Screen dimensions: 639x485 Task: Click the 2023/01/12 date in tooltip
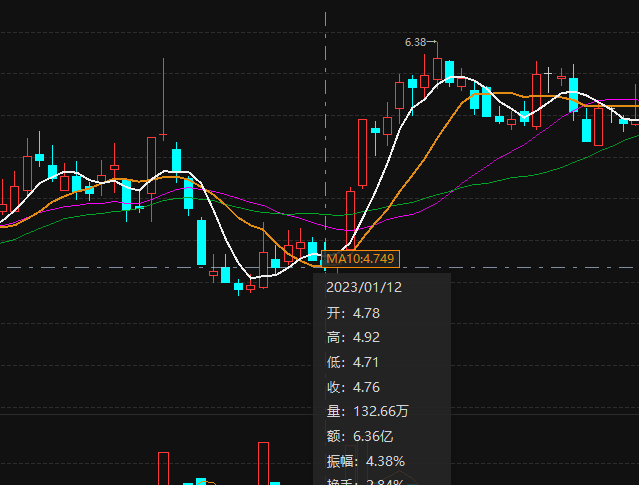pyautogui.click(x=364, y=287)
